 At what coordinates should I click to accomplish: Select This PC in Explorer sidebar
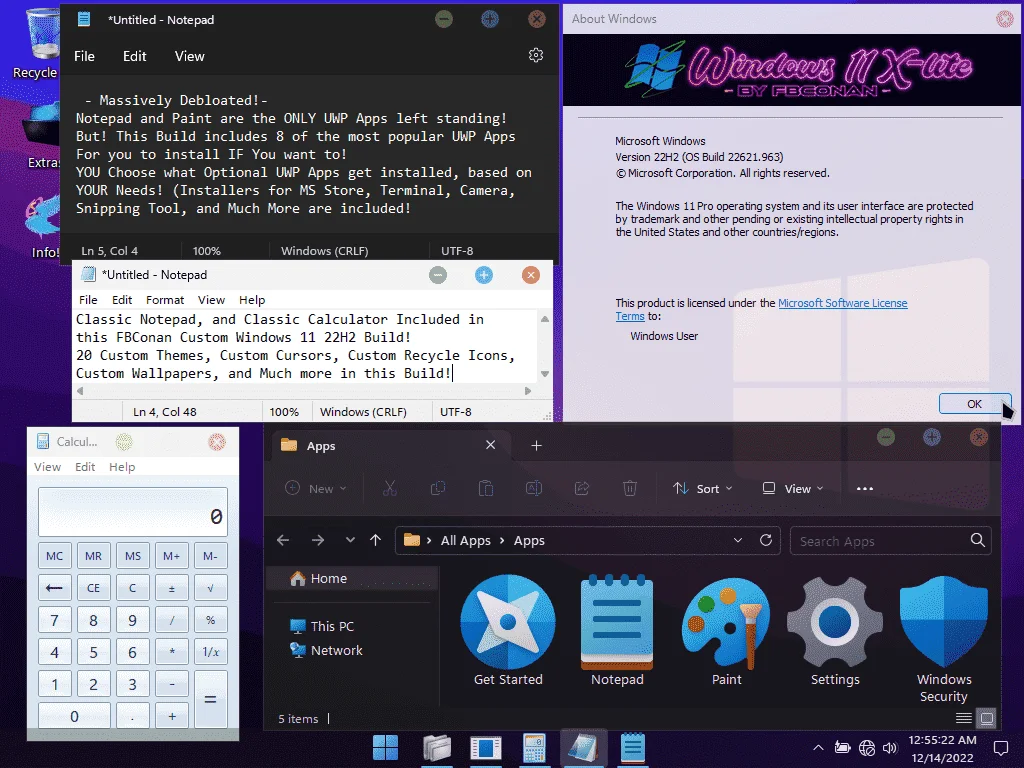322,626
